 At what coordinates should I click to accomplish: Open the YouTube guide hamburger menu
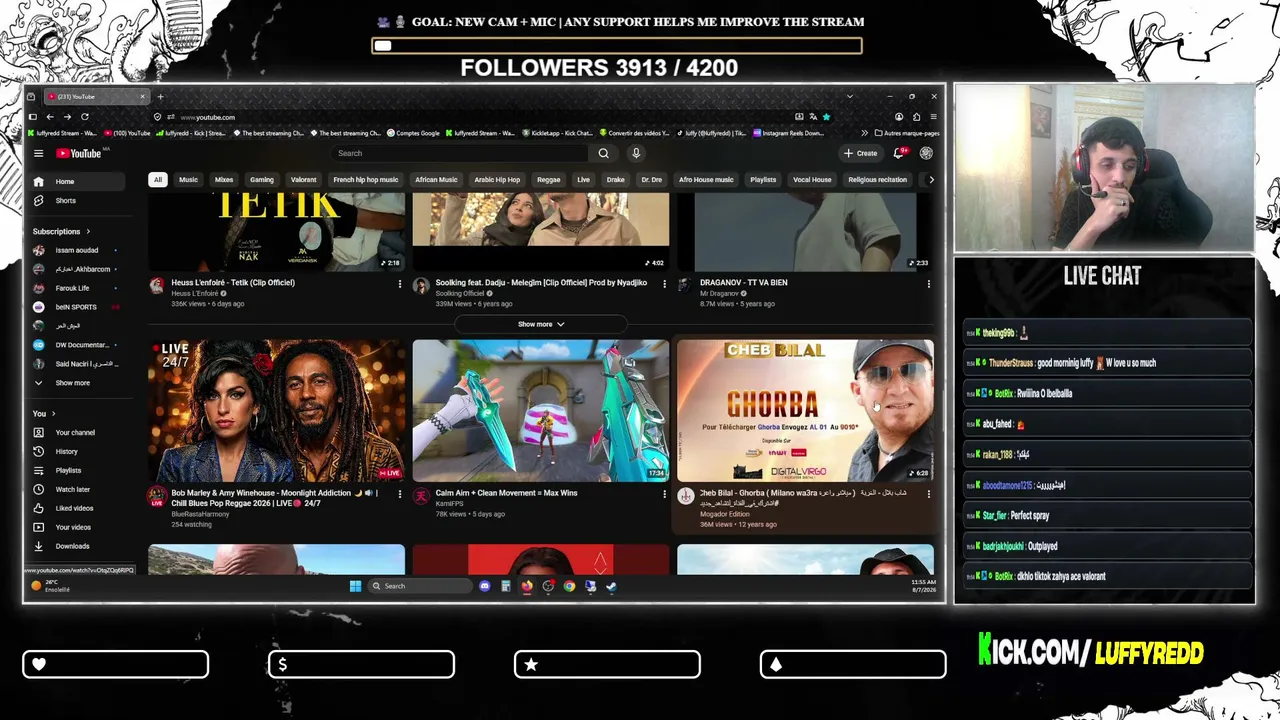pyautogui.click(x=38, y=153)
